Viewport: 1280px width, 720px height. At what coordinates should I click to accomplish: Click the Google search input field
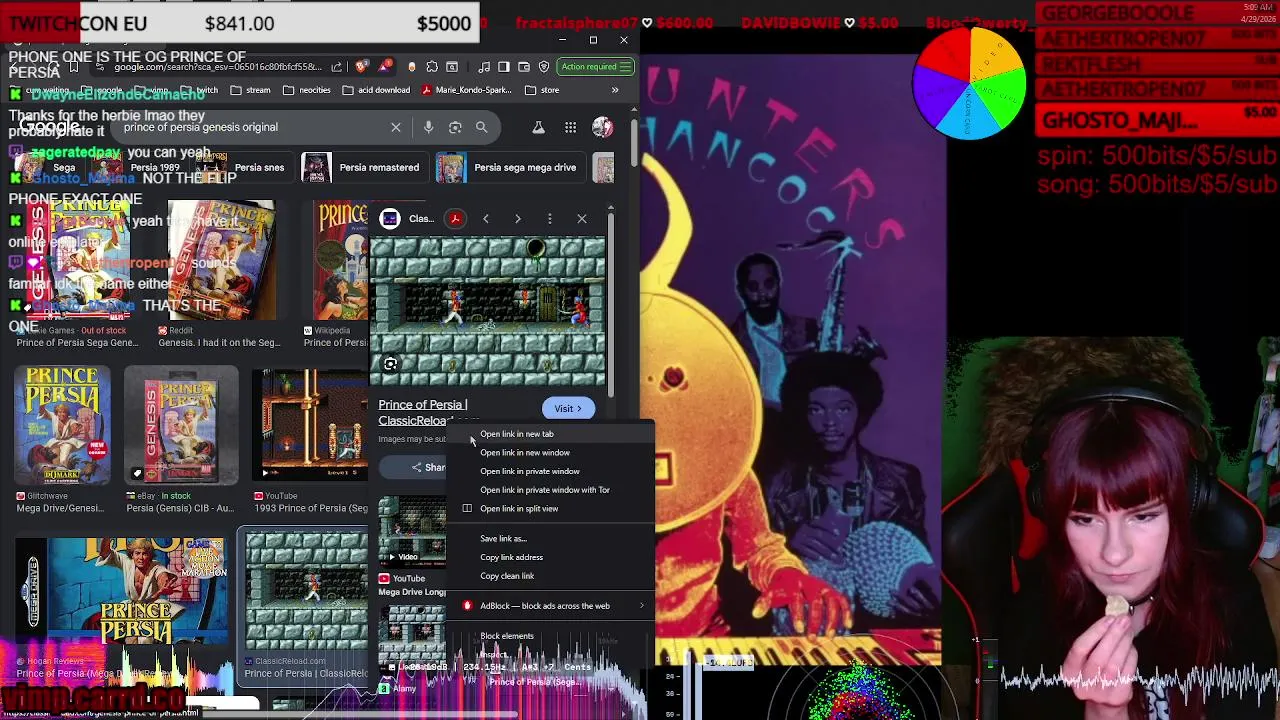click(250, 127)
